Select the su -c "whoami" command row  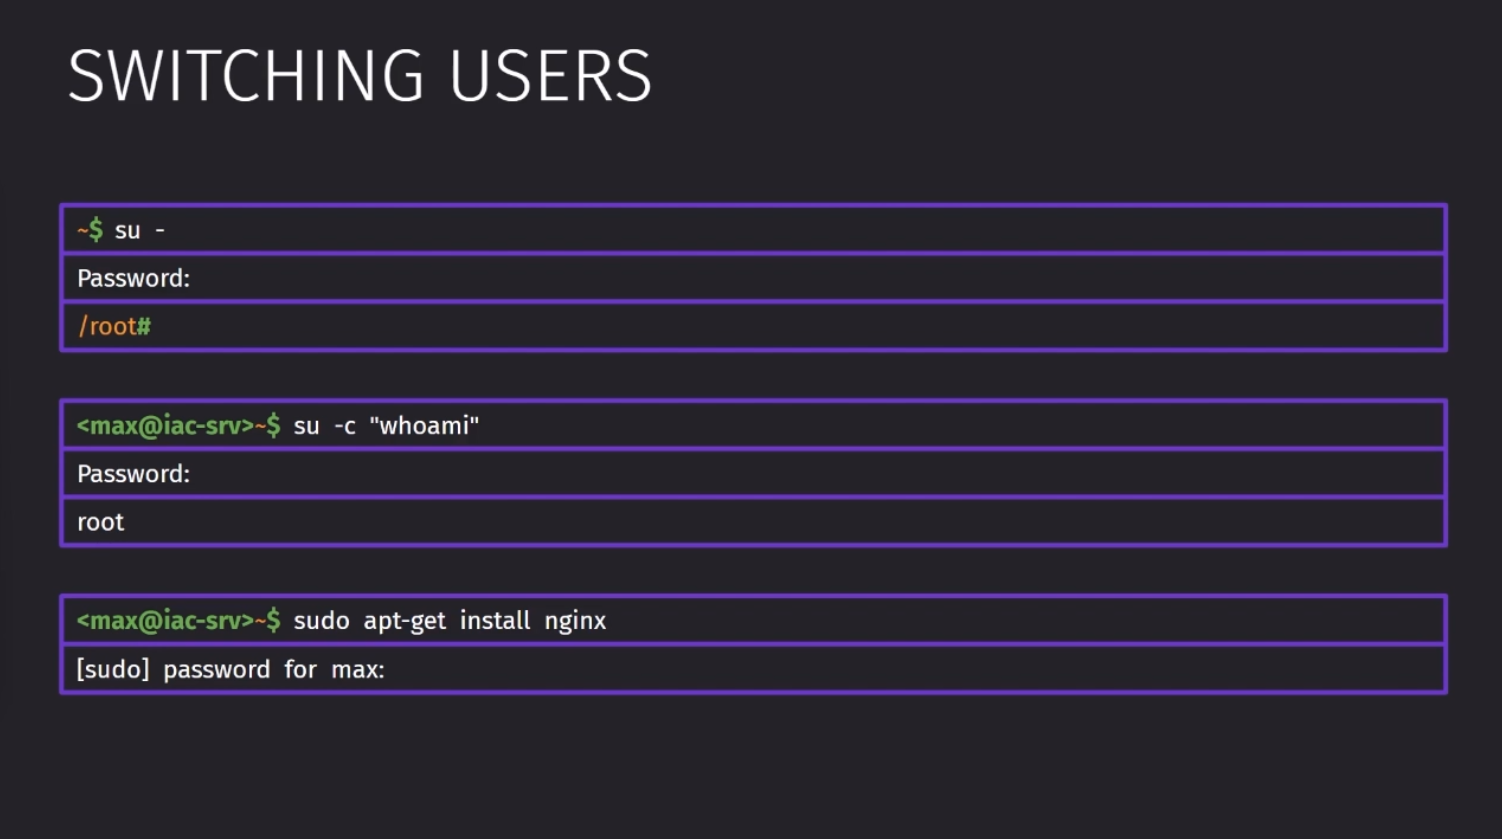coord(753,425)
